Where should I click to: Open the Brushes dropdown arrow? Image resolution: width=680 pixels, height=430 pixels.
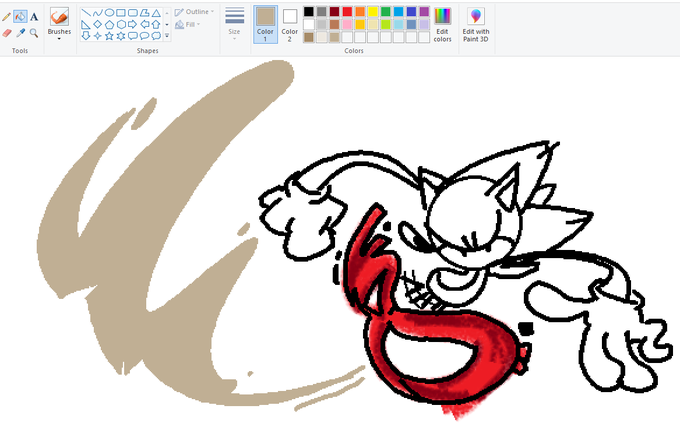click(x=59, y=39)
